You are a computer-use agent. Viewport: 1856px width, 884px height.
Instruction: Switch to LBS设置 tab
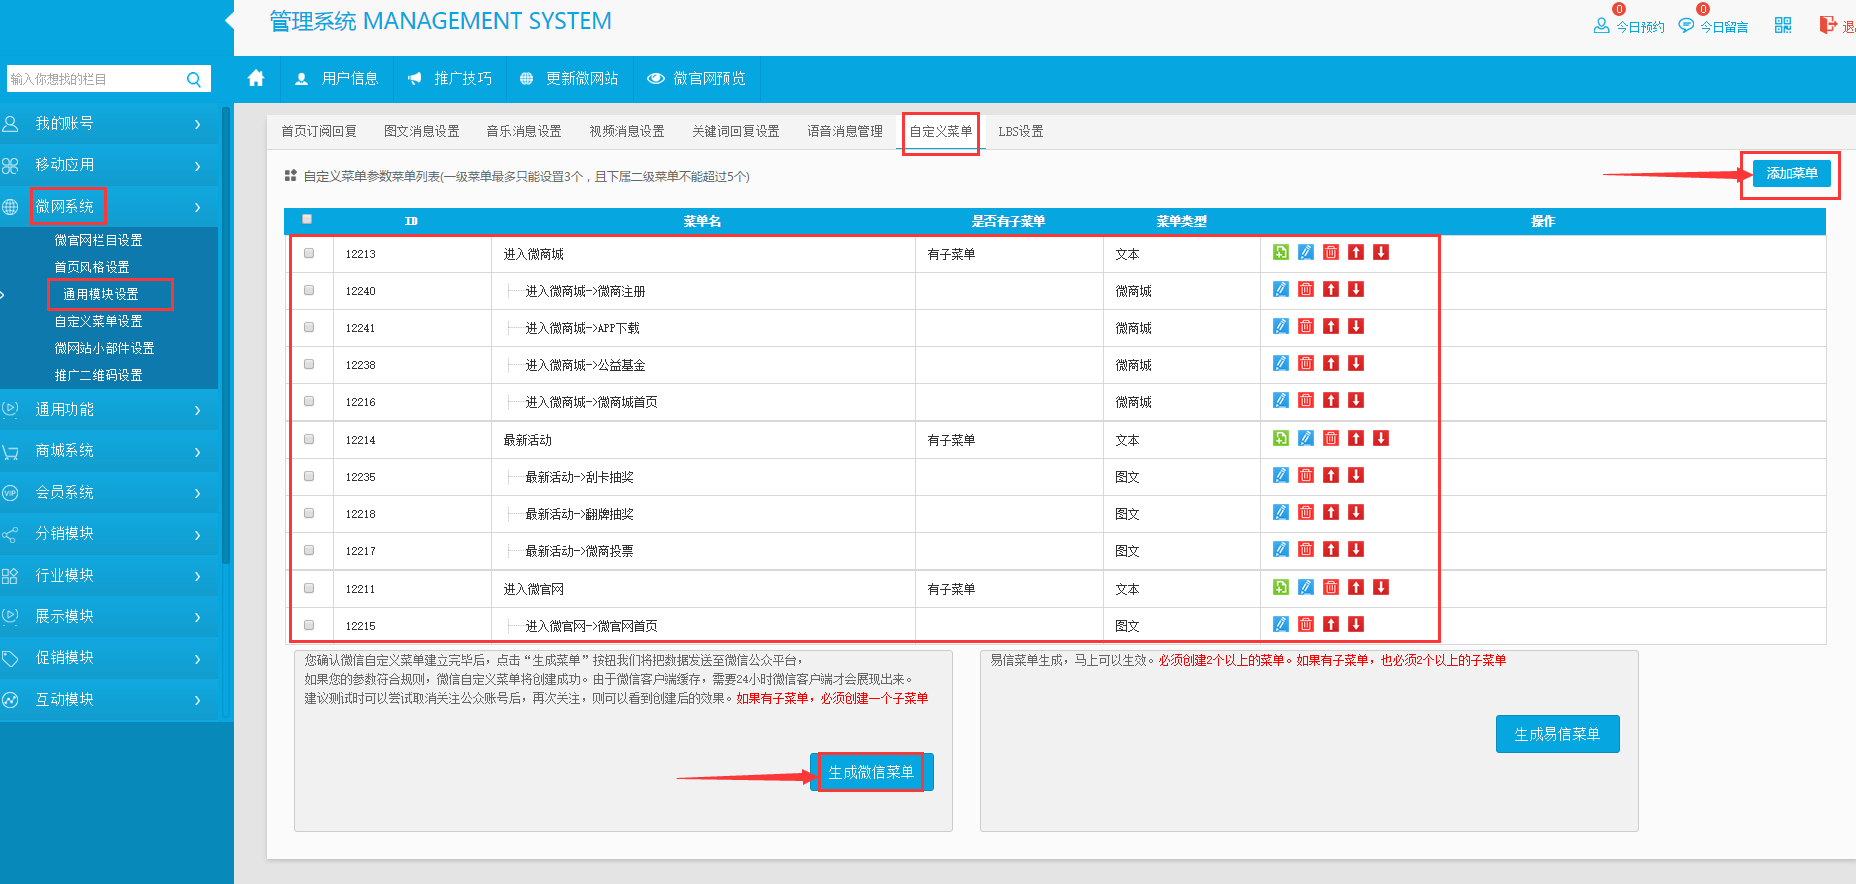click(x=1021, y=131)
